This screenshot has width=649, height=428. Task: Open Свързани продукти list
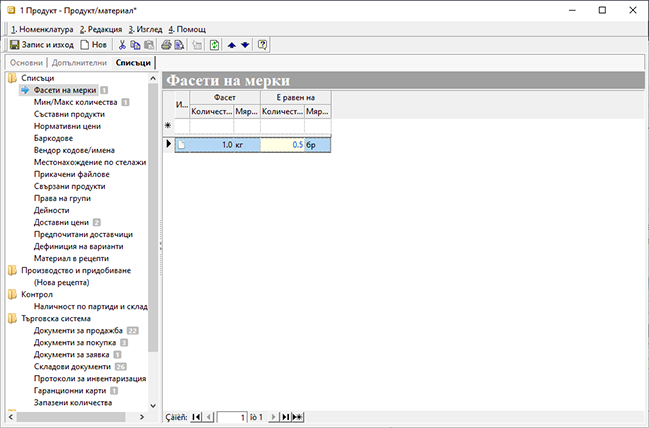coord(70,186)
